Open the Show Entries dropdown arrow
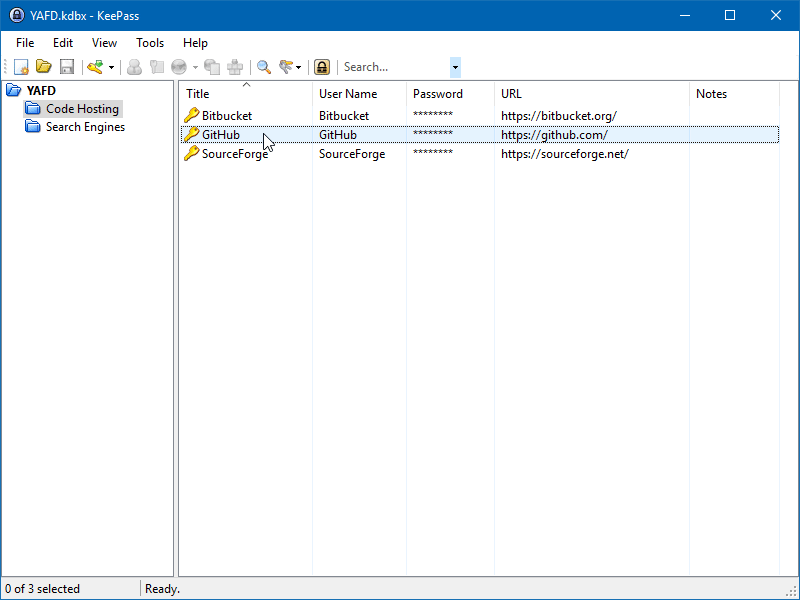800x600 pixels. (x=298, y=67)
